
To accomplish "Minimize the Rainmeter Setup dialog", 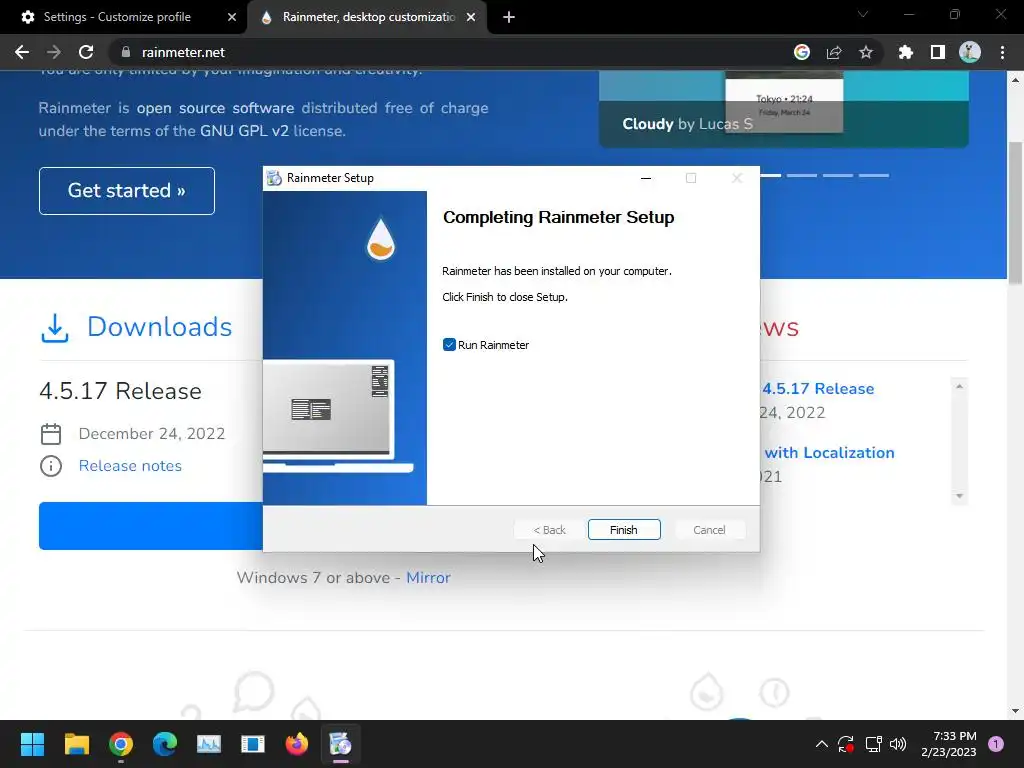I will tap(646, 178).
